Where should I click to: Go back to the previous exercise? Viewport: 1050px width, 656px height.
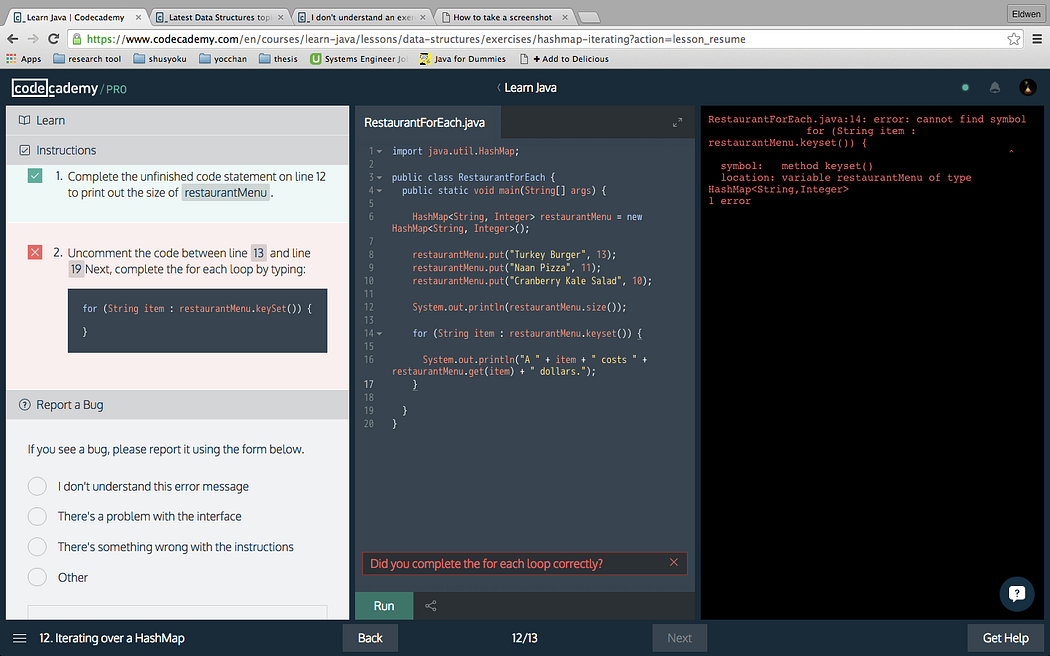[370, 638]
